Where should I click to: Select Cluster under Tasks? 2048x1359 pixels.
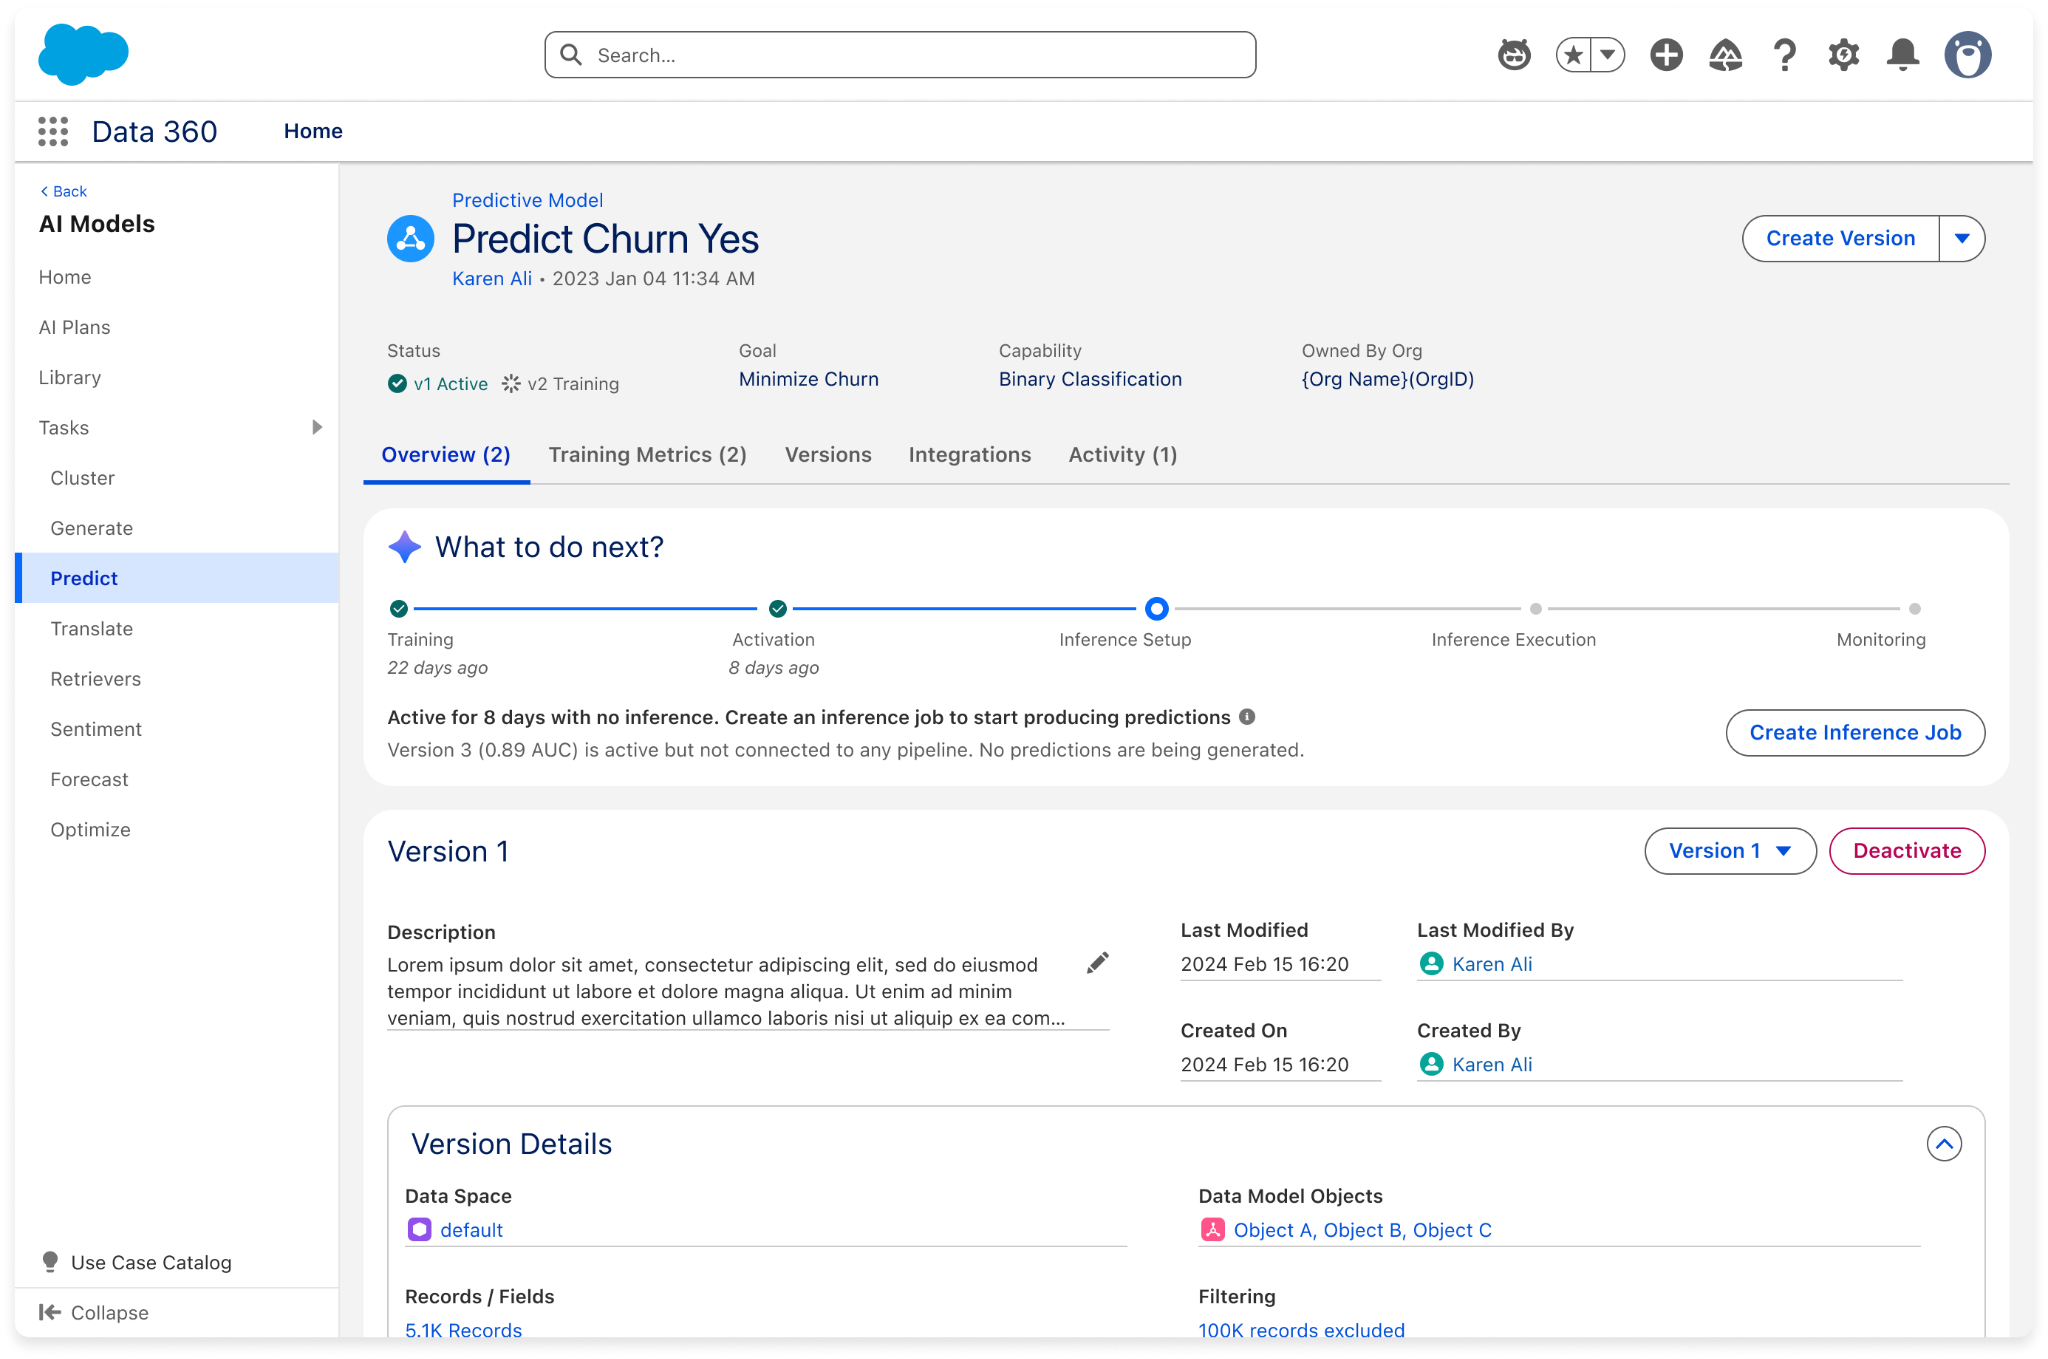[176, 478]
